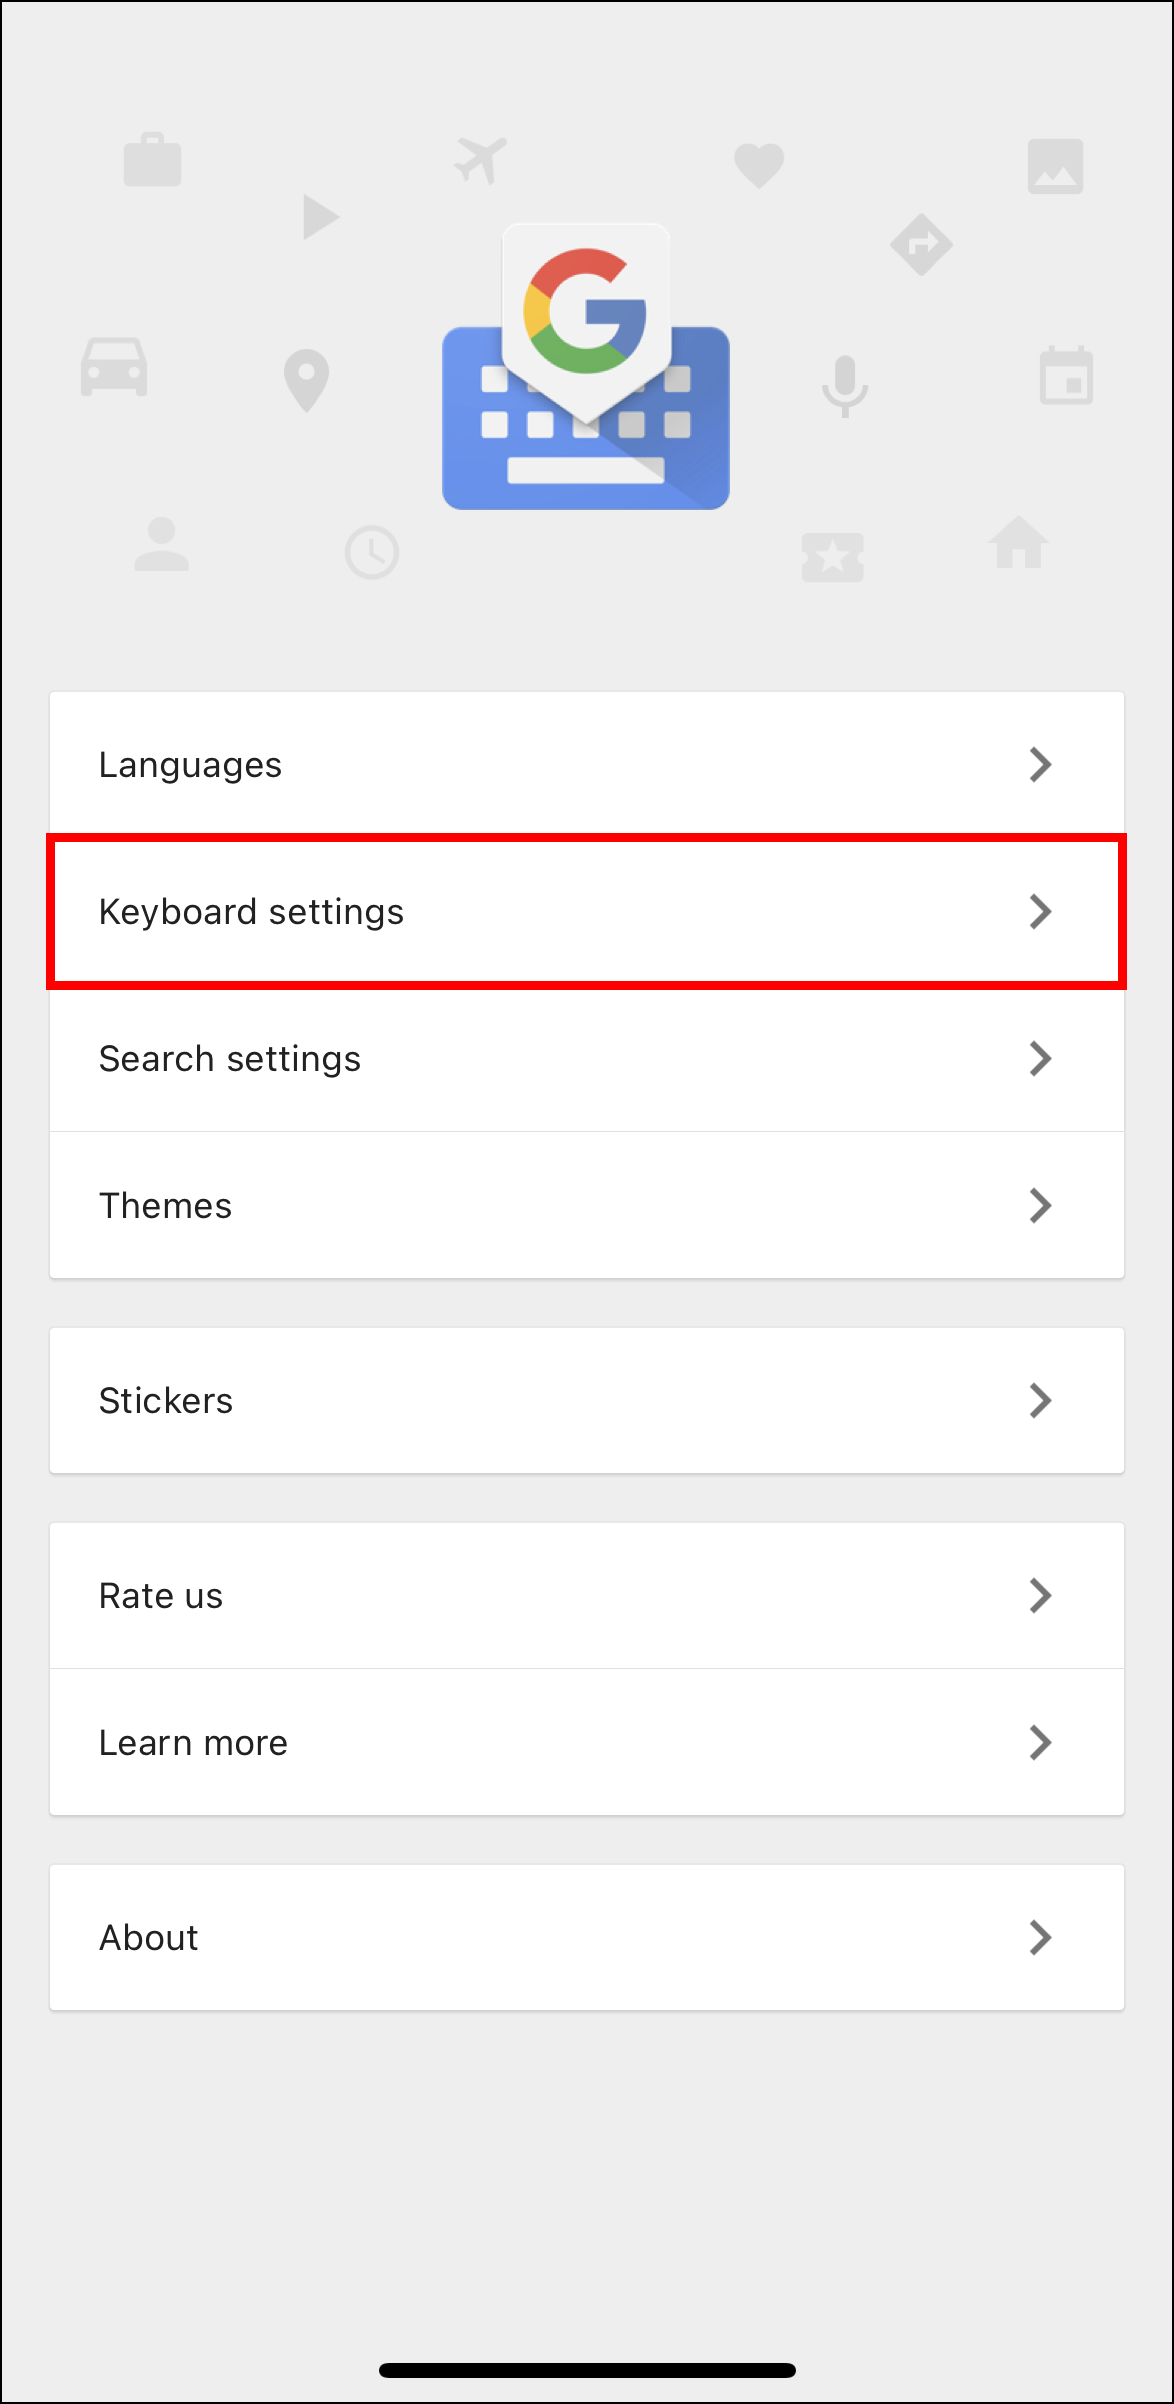Screen dimensions: 1174x2404
Task: Click the chevron beside Themes
Action: (1041, 1206)
